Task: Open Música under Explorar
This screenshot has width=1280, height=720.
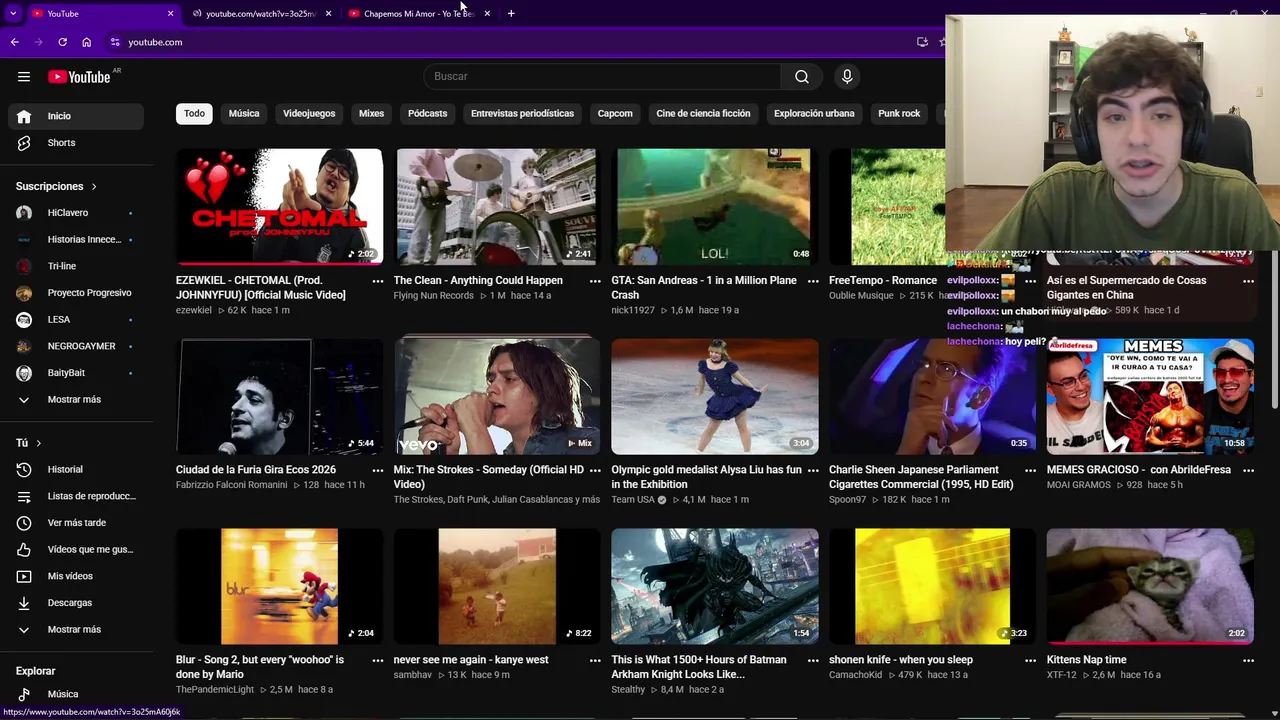Action: coord(76,694)
